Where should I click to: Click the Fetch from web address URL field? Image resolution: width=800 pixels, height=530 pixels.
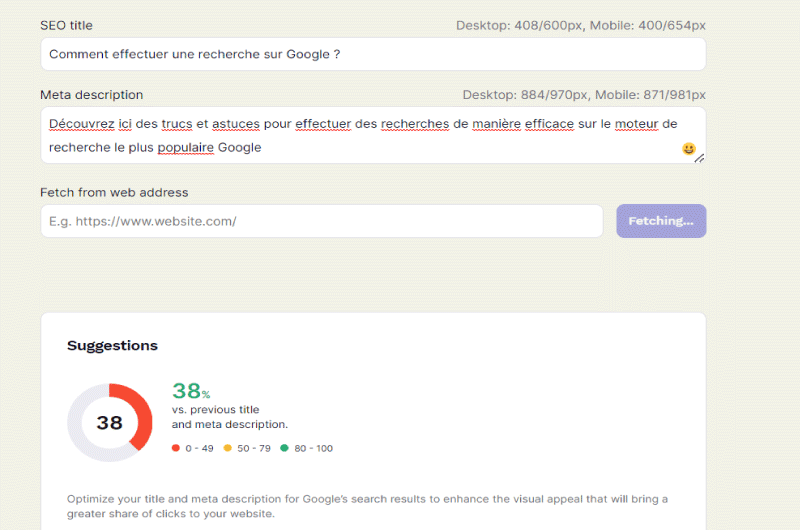pyautogui.click(x=322, y=221)
